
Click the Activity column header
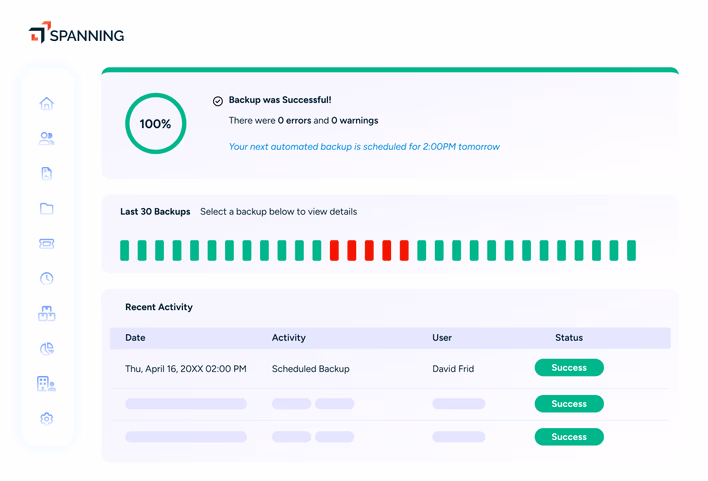point(289,338)
